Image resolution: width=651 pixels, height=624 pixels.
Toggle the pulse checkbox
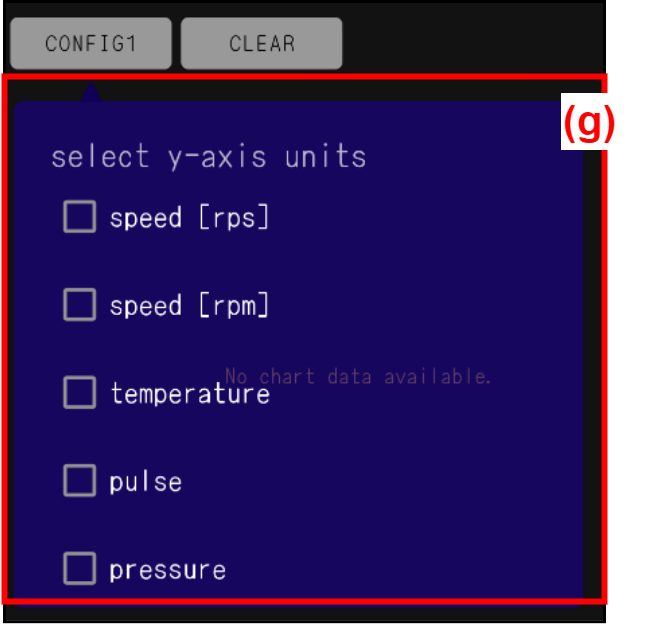click(80, 480)
